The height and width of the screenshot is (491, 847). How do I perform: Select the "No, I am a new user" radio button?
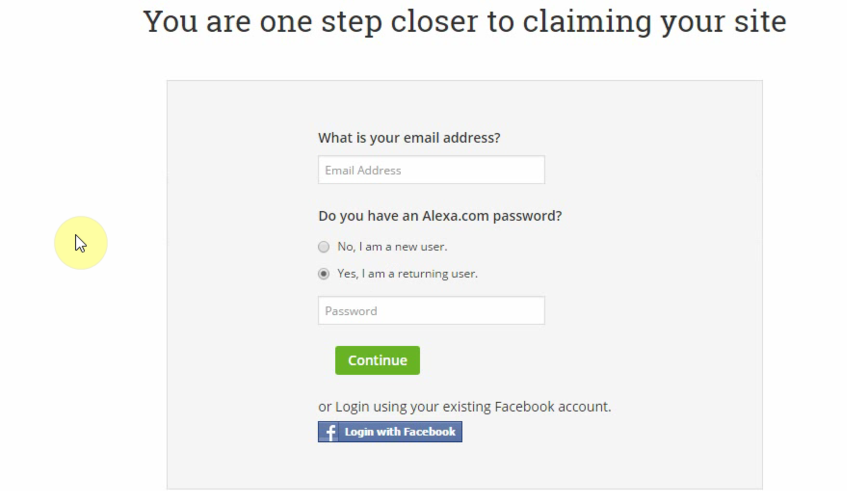click(323, 247)
